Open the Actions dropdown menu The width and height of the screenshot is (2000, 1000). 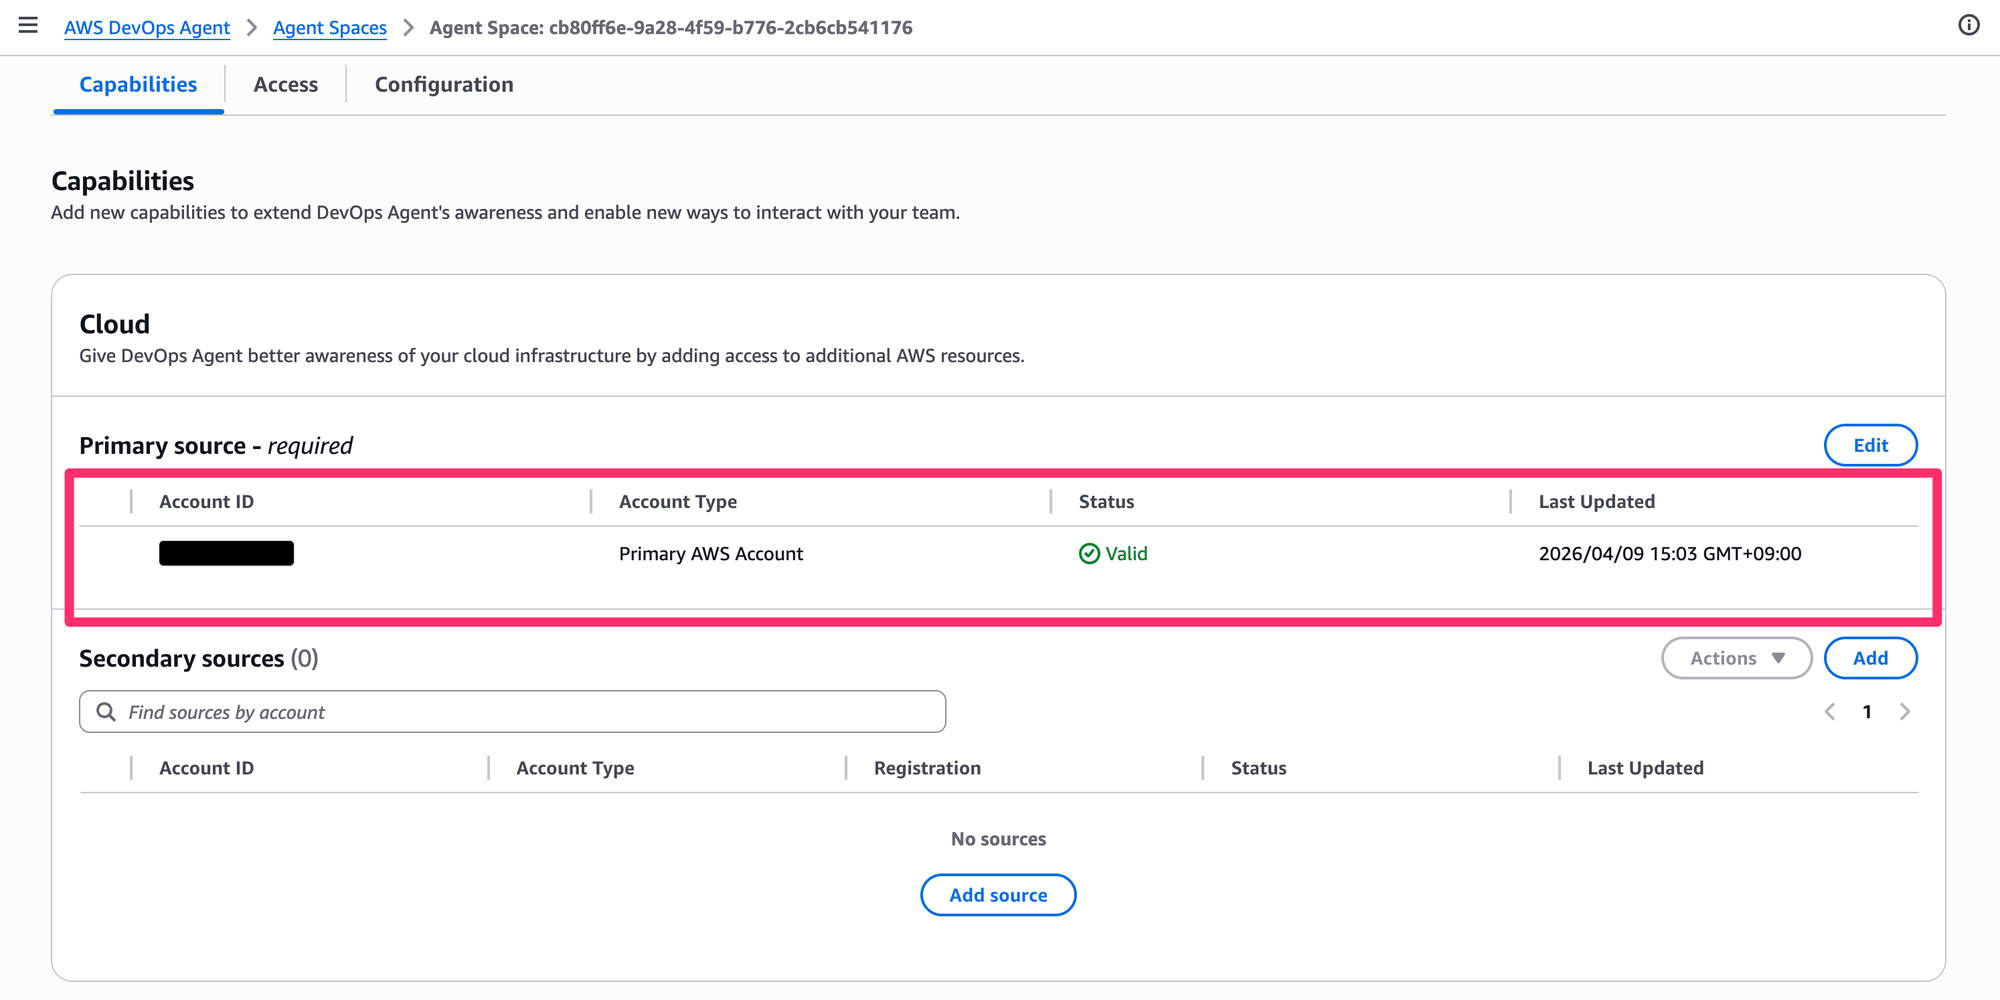(x=1736, y=658)
